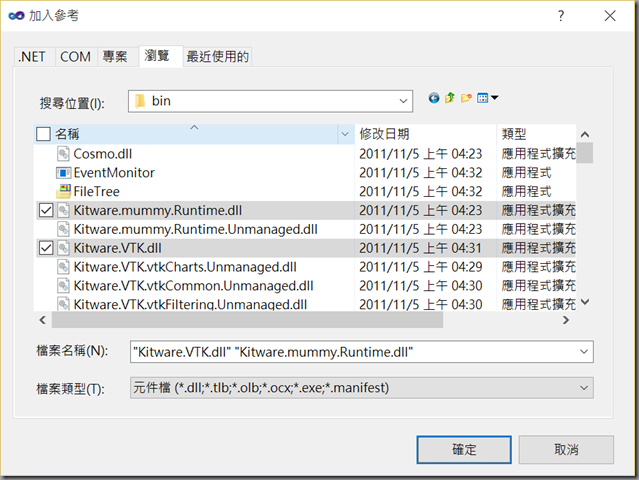Select Kitware.VTK.vtkFiltering.Unmanaged.dll file name
The image size is (639, 480).
coord(190,304)
